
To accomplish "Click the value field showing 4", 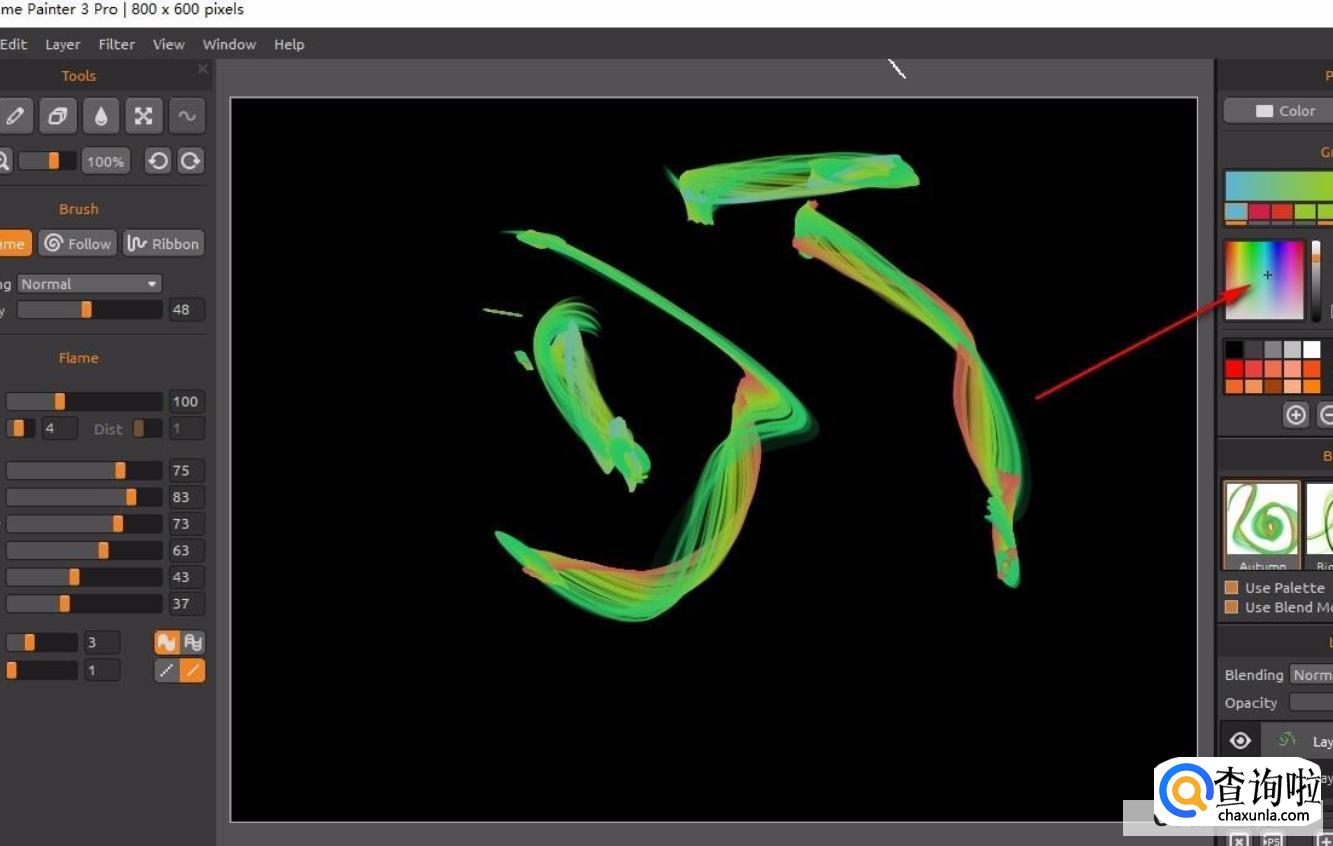I will [x=60, y=428].
